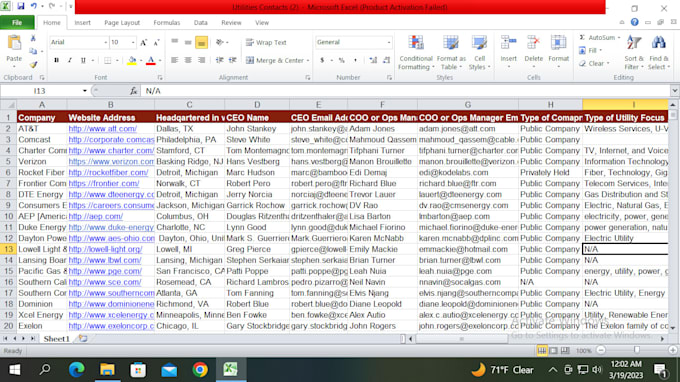Open the General number format dropdown
This screenshot has height=382, width=680.
[389, 42]
